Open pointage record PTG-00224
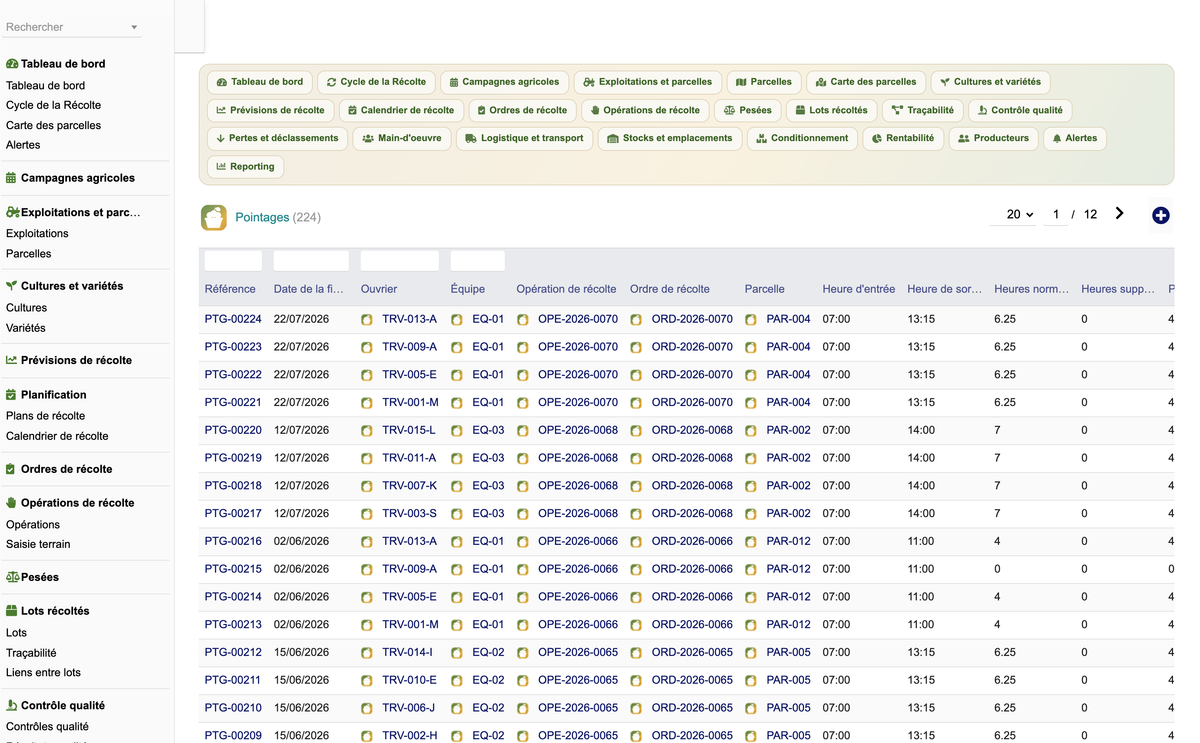The image size is (1200, 743). click(233, 319)
